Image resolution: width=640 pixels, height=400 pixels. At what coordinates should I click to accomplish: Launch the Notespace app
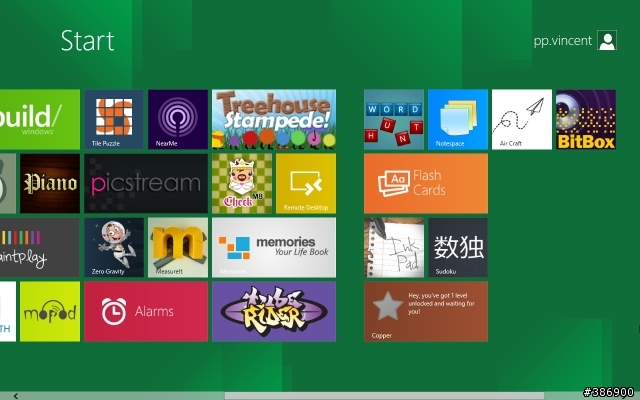458,119
